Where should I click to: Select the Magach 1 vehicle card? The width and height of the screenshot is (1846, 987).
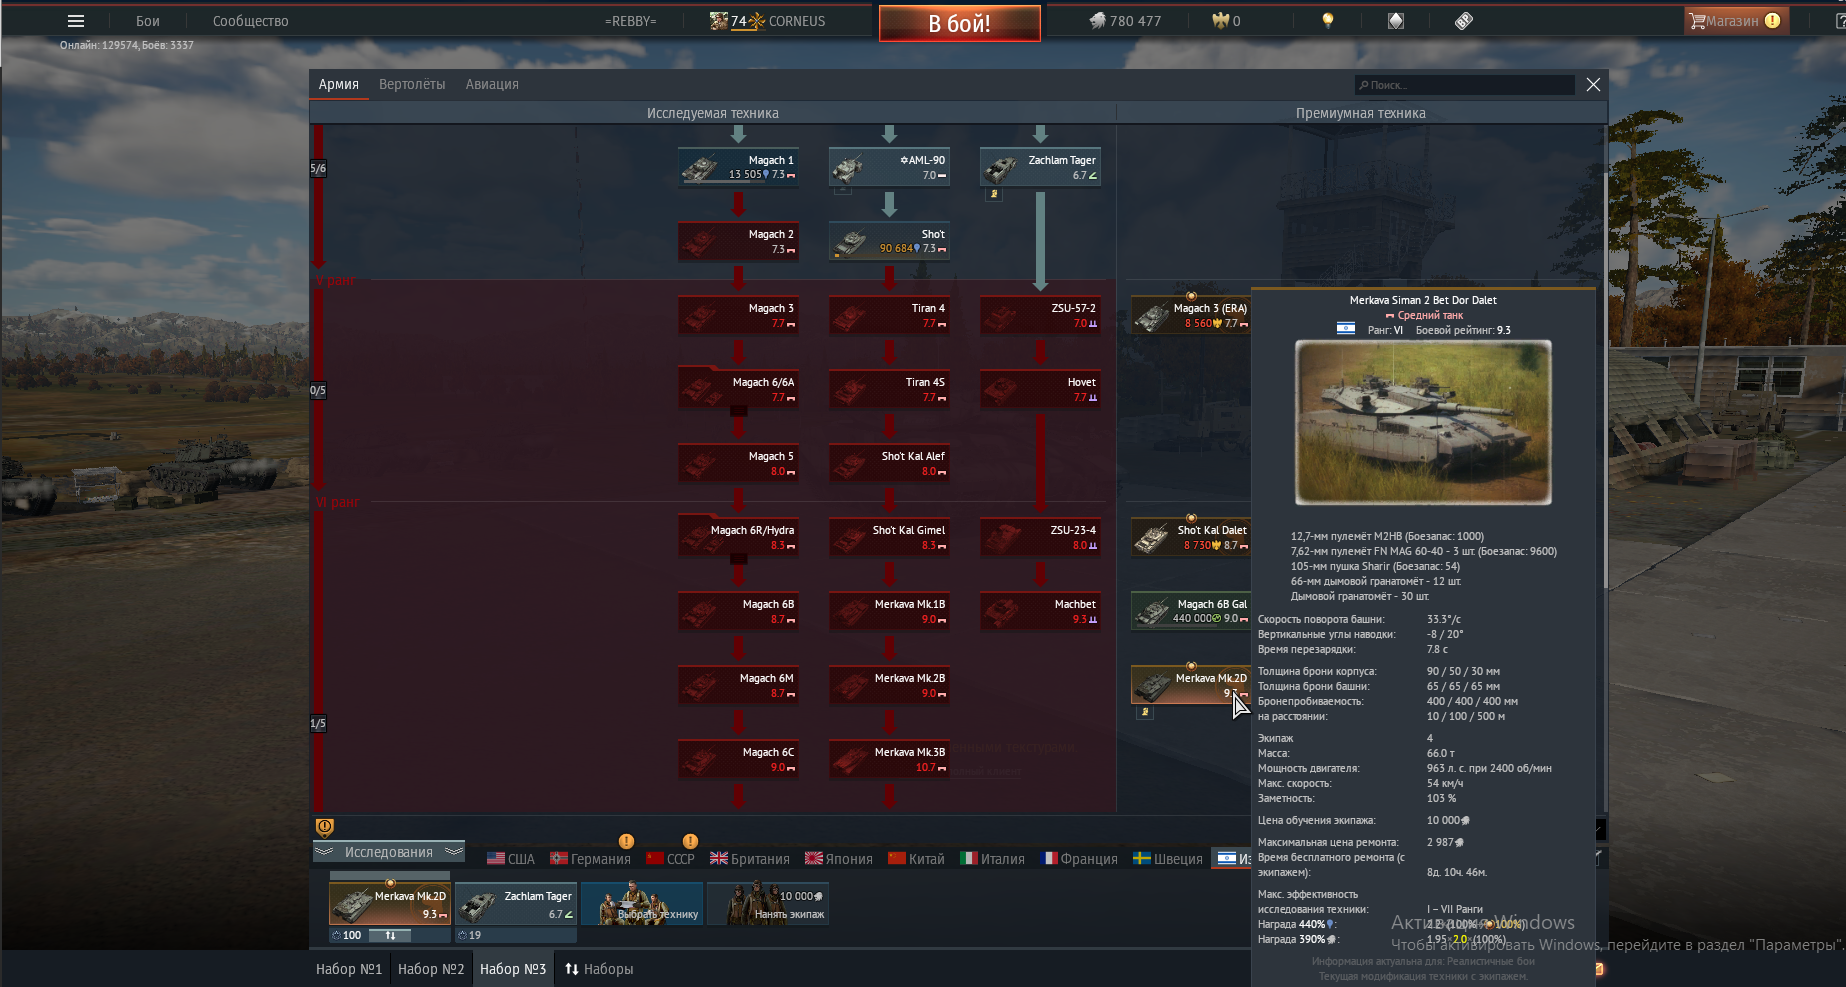pyautogui.click(x=738, y=167)
